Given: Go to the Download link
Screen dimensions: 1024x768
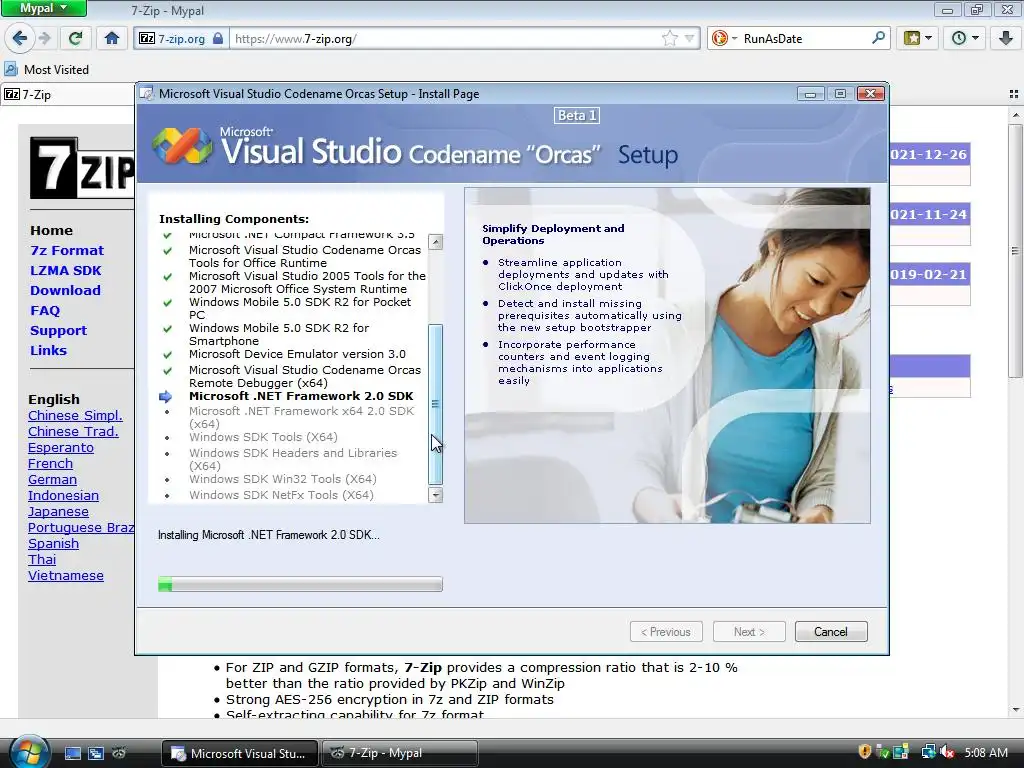Looking at the screenshot, I should click(65, 290).
